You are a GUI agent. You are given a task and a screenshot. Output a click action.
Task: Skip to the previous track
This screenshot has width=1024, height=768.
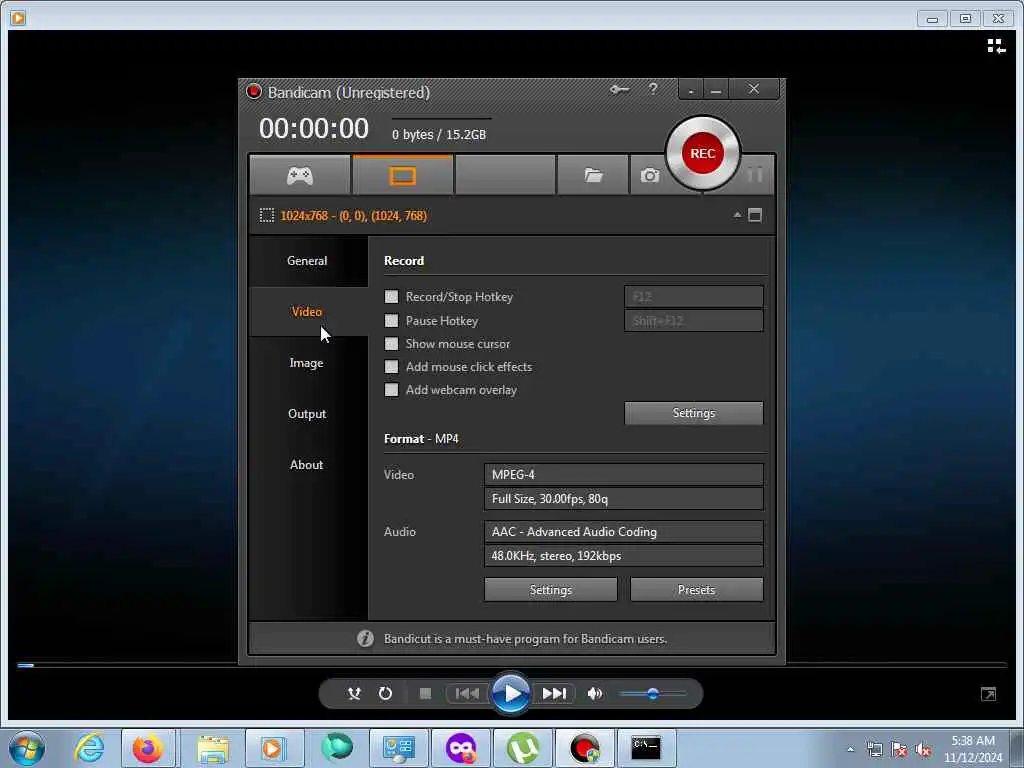click(x=467, y=694)
